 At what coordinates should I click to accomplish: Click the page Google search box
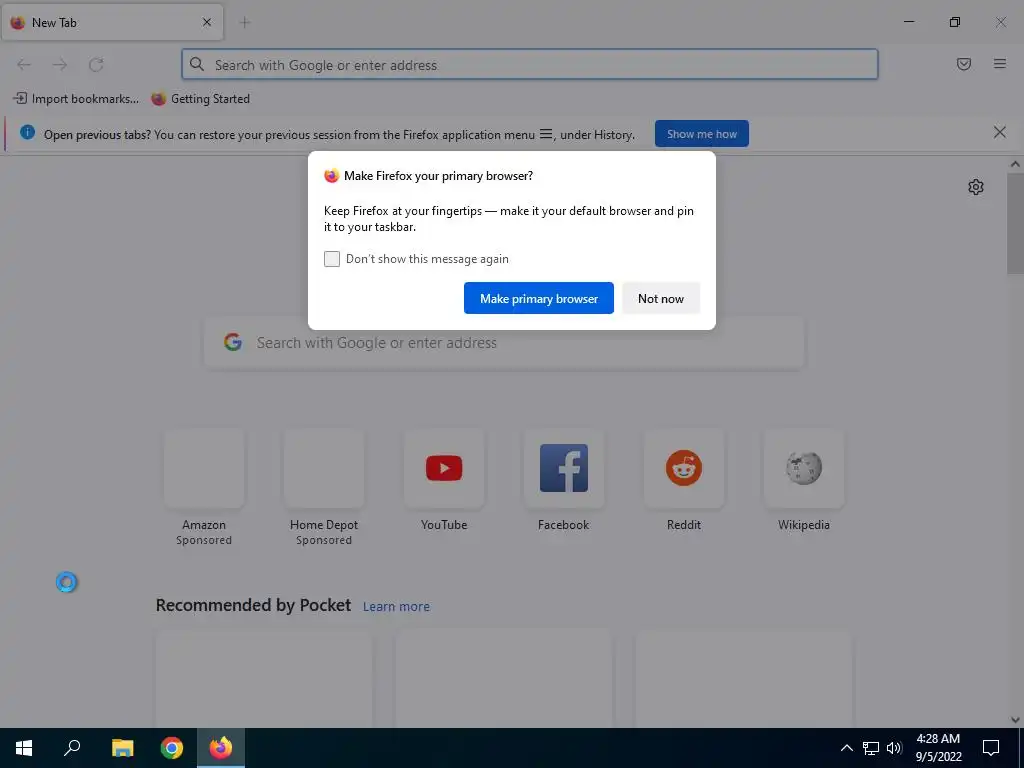504,343
